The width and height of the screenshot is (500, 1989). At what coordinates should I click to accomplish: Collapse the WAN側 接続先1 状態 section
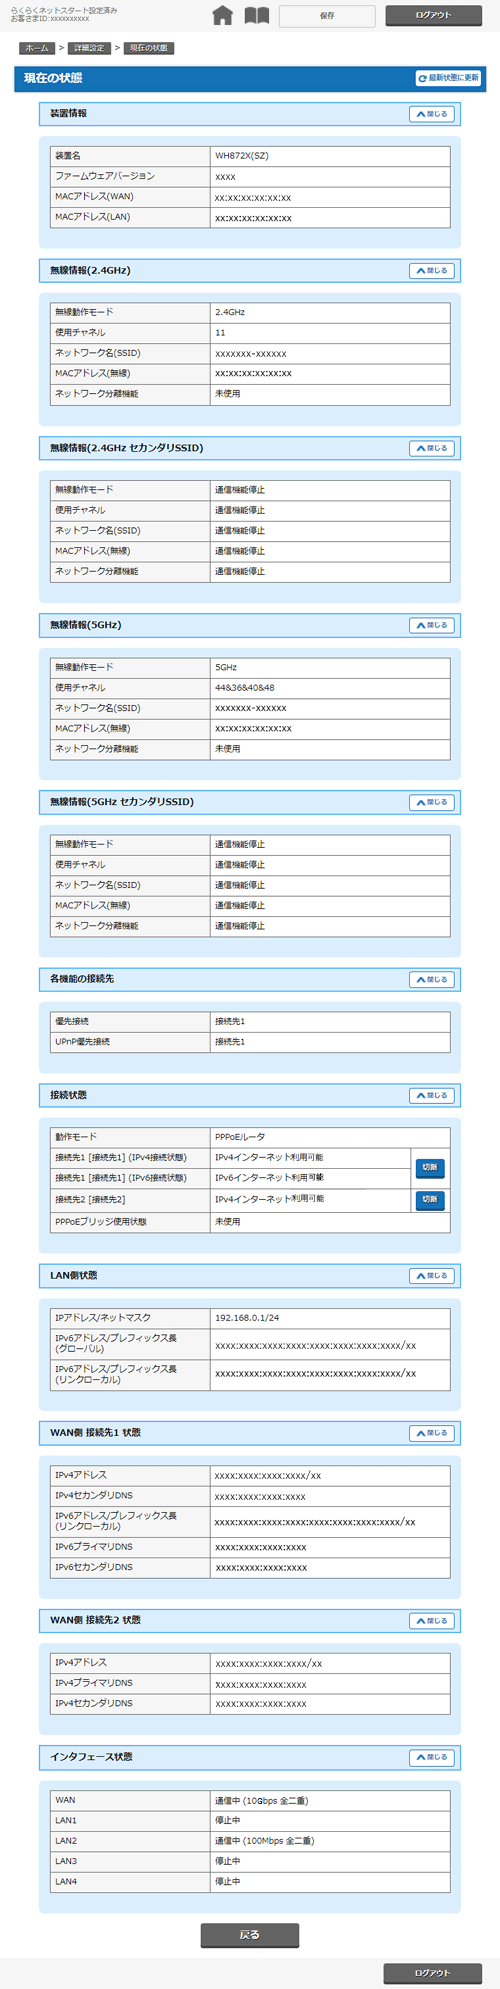pyautogui.click(x=433, y=1433)
